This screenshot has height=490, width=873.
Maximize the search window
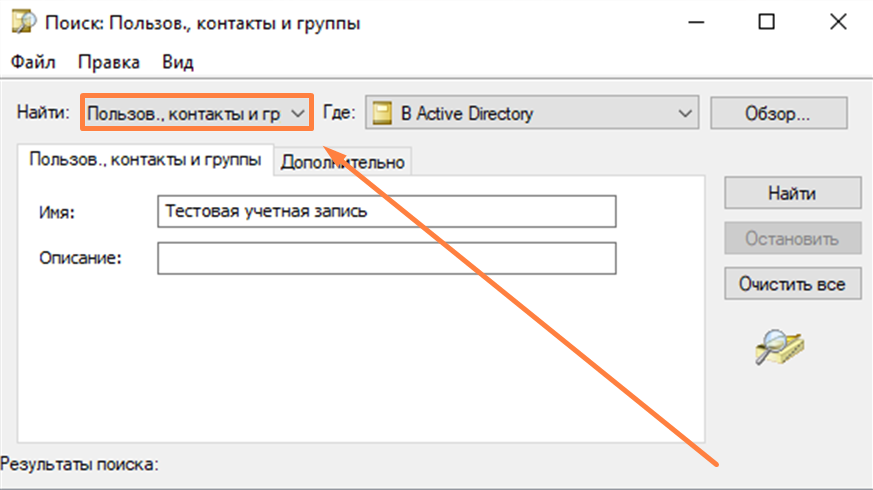(x=767, y=22)
